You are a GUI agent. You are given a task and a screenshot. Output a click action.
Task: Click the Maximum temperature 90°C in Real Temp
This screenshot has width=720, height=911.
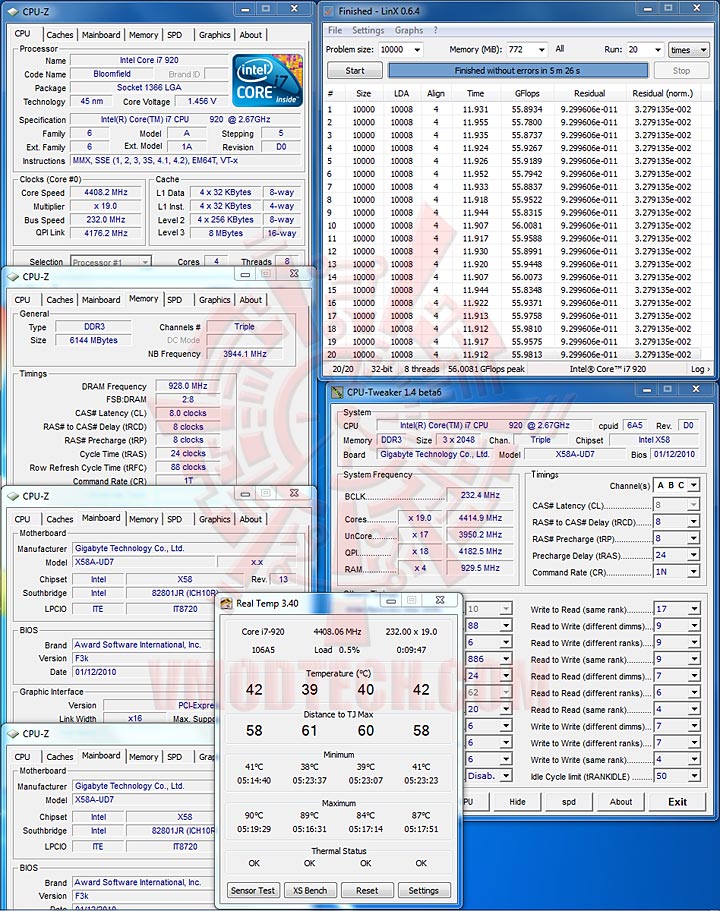pyautogui.click(x=254, y=815)
